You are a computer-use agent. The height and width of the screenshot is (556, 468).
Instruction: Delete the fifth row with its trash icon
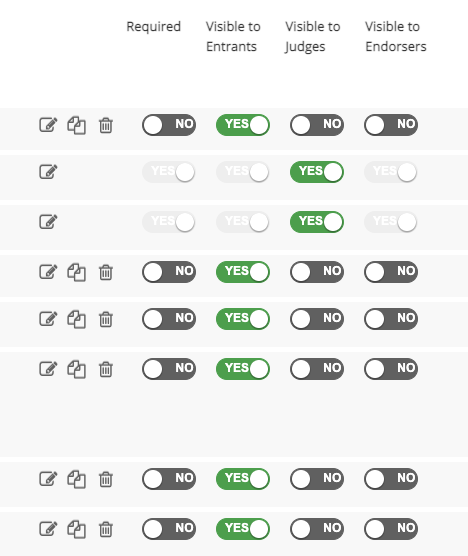click(x=106, y=319)
